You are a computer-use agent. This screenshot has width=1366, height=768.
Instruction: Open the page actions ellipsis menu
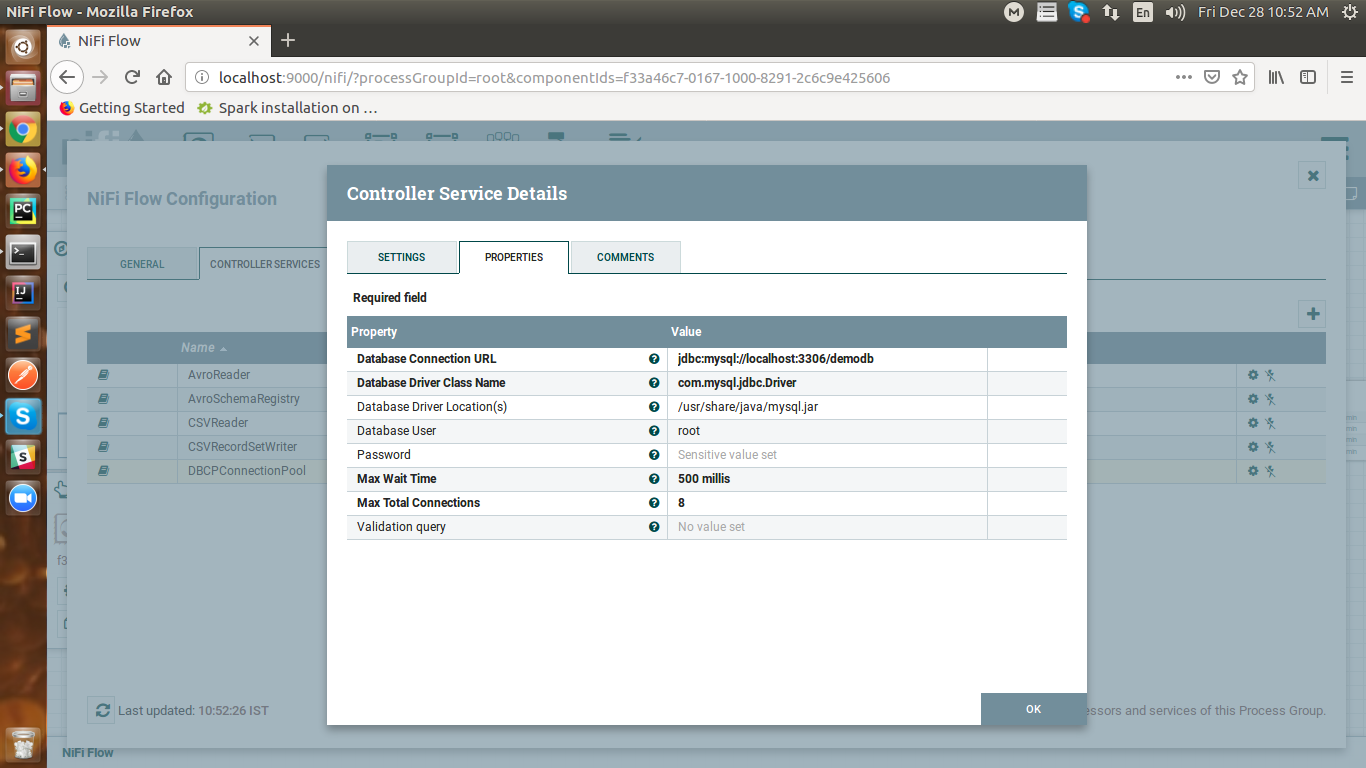click(1183, 77)
